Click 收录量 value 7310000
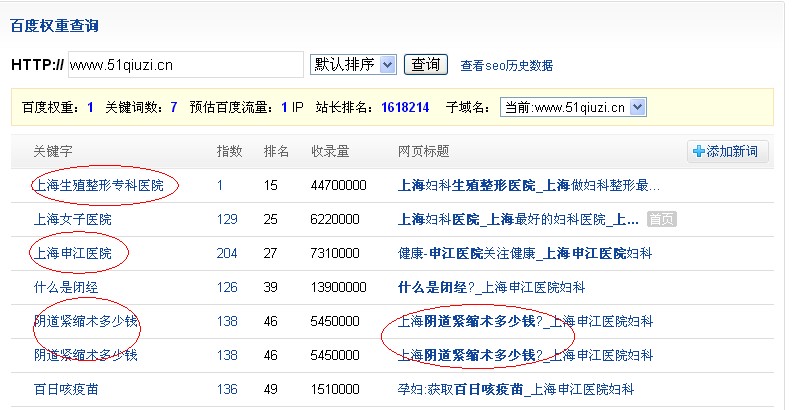Image resolution: width=796 pixels, height=410 pixels. pyautogui.click(x=335, y=253)
